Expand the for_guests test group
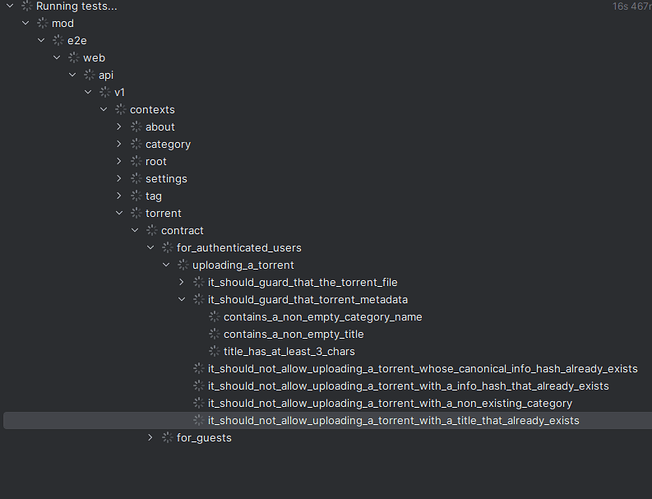 (151, 437)
